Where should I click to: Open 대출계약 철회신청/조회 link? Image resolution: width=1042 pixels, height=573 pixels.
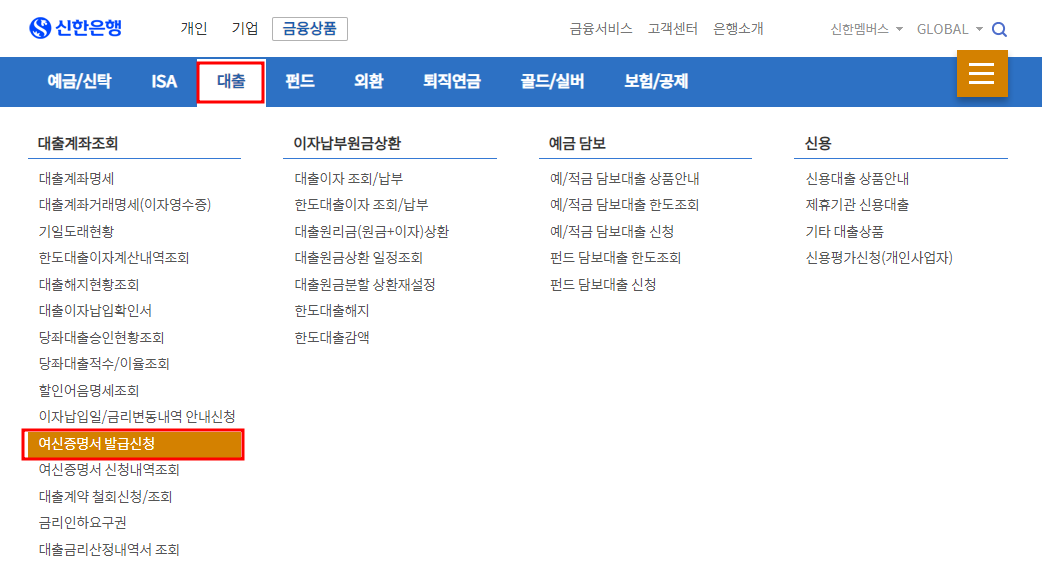pos(106,497)
